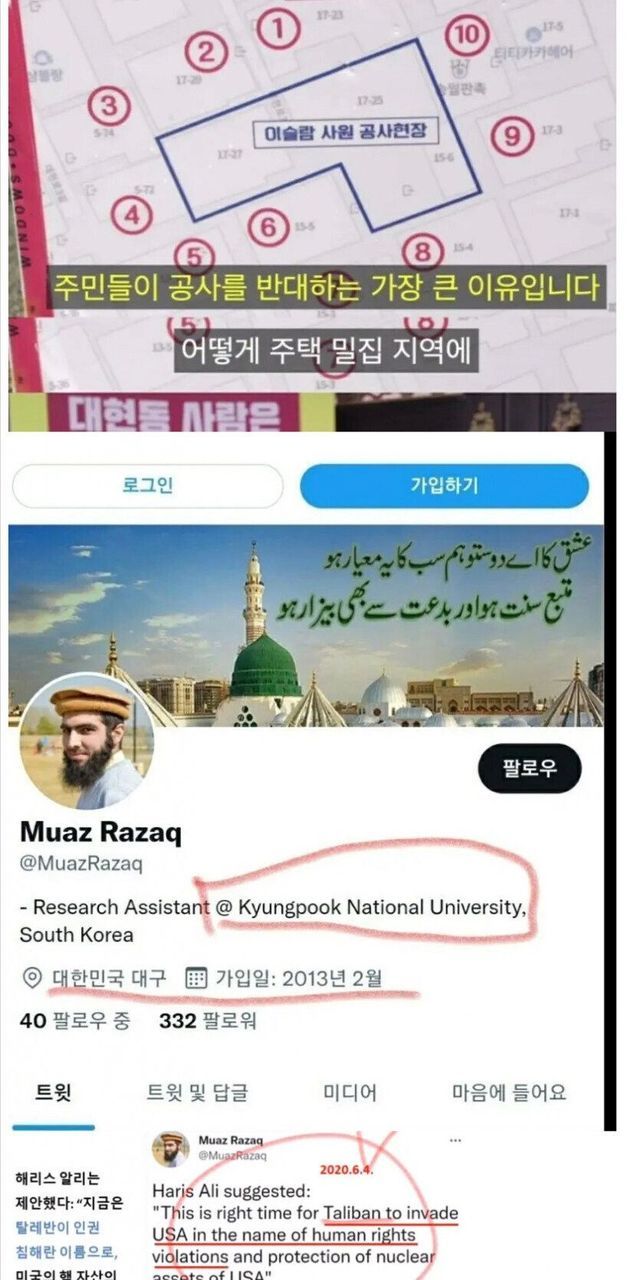640x1280 pixels.
Task: Click circled number 9 on the map
Action: click(x=512, y=133)
